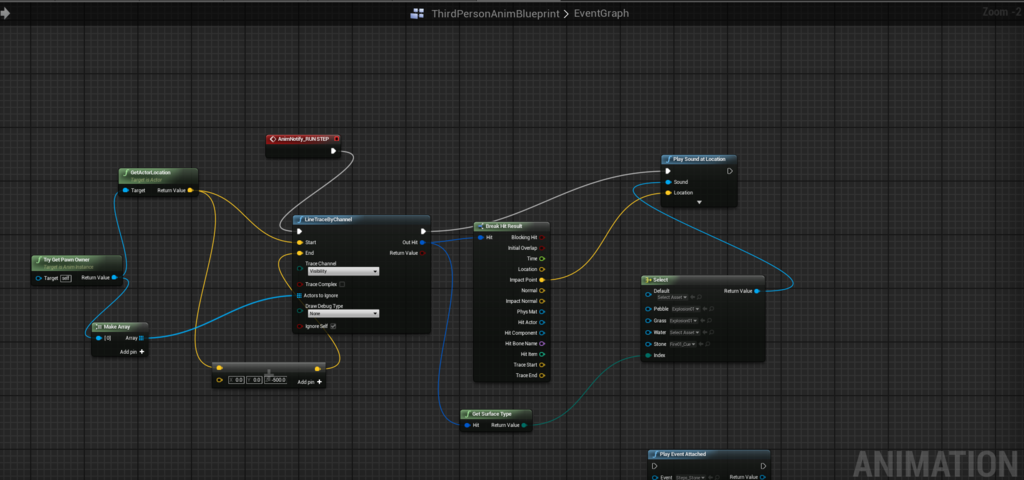Click the Hit Bone Name output pin
The height and width of the screenshot is (480, 1024).
[x=542, y=344]
